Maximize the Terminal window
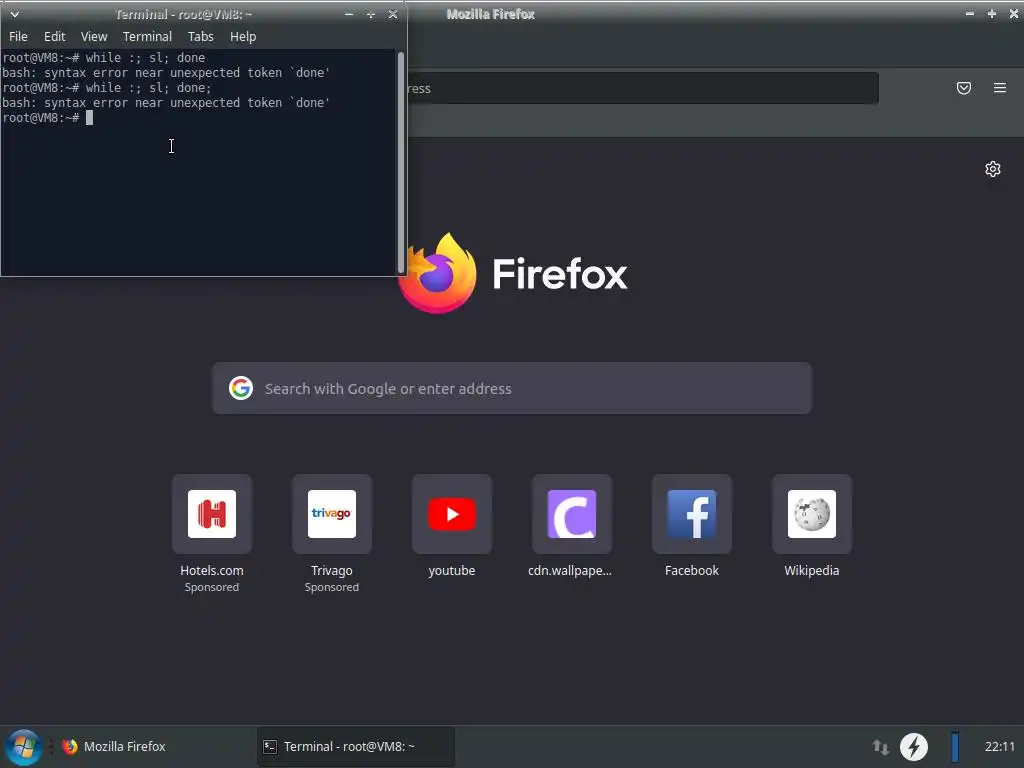This screenshot has height=768, width=1024. pyautogui.click(x=370, y=14)
